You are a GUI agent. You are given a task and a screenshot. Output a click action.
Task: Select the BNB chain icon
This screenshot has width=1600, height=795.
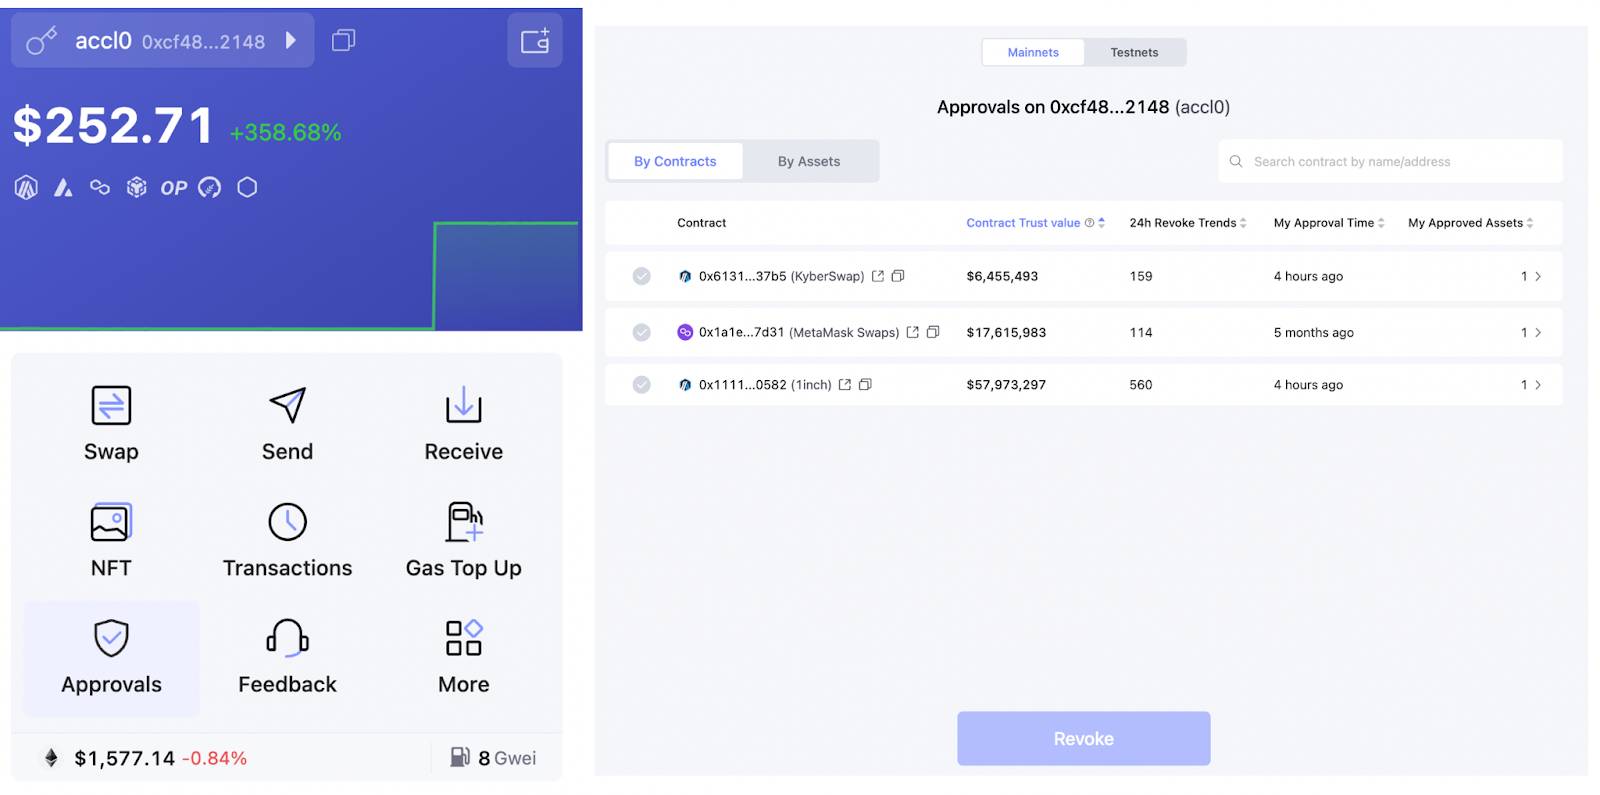[x=137, y=187]
